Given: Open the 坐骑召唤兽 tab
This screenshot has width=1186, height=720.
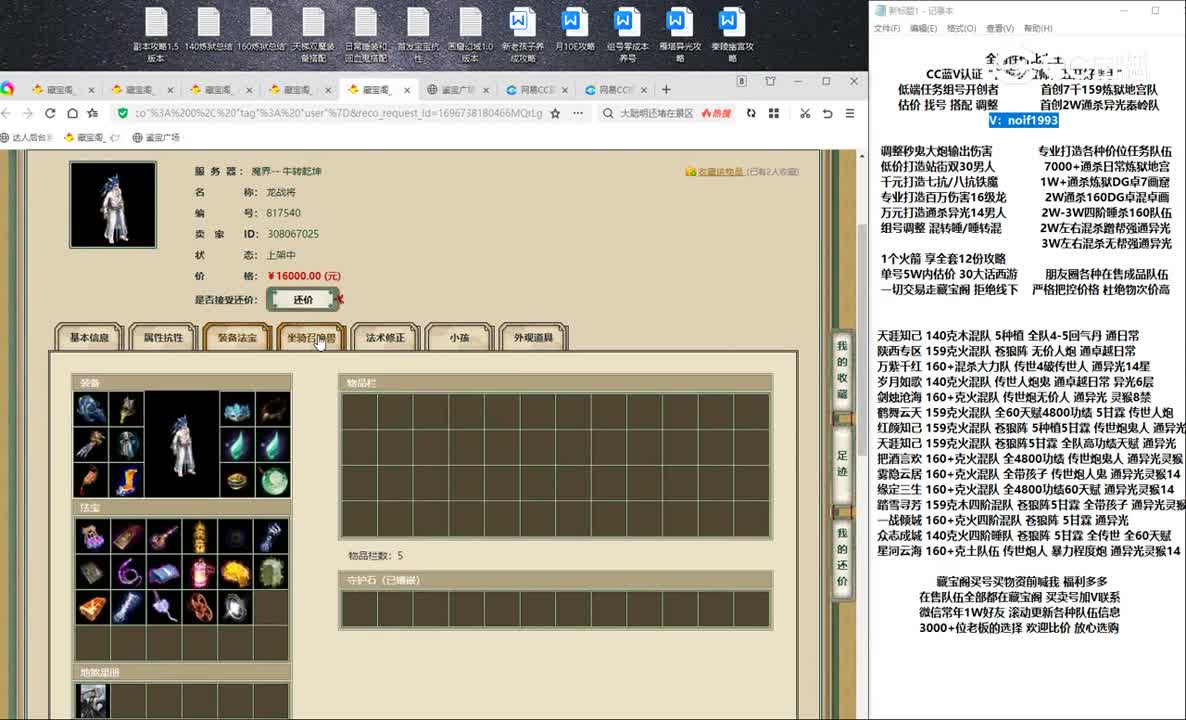Looking at the screenshot, I should (x=312, y=337).
